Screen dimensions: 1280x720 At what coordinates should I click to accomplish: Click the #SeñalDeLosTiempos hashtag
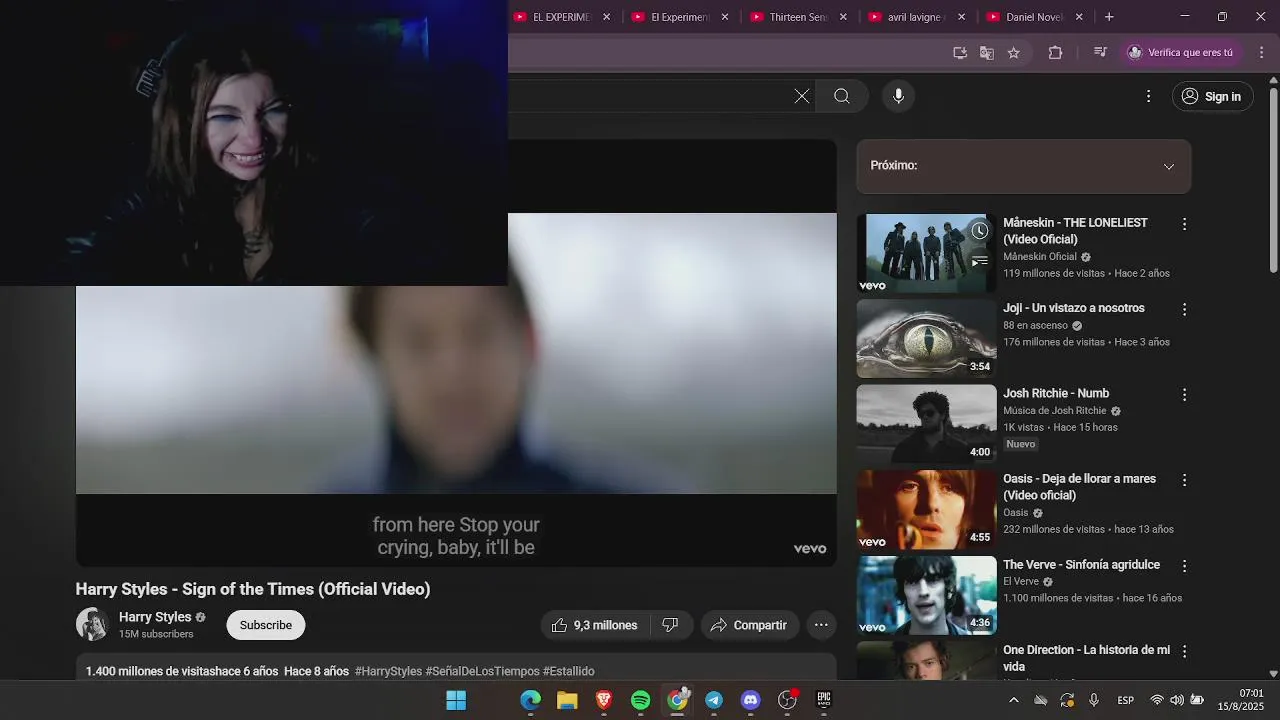coord(482,671)
